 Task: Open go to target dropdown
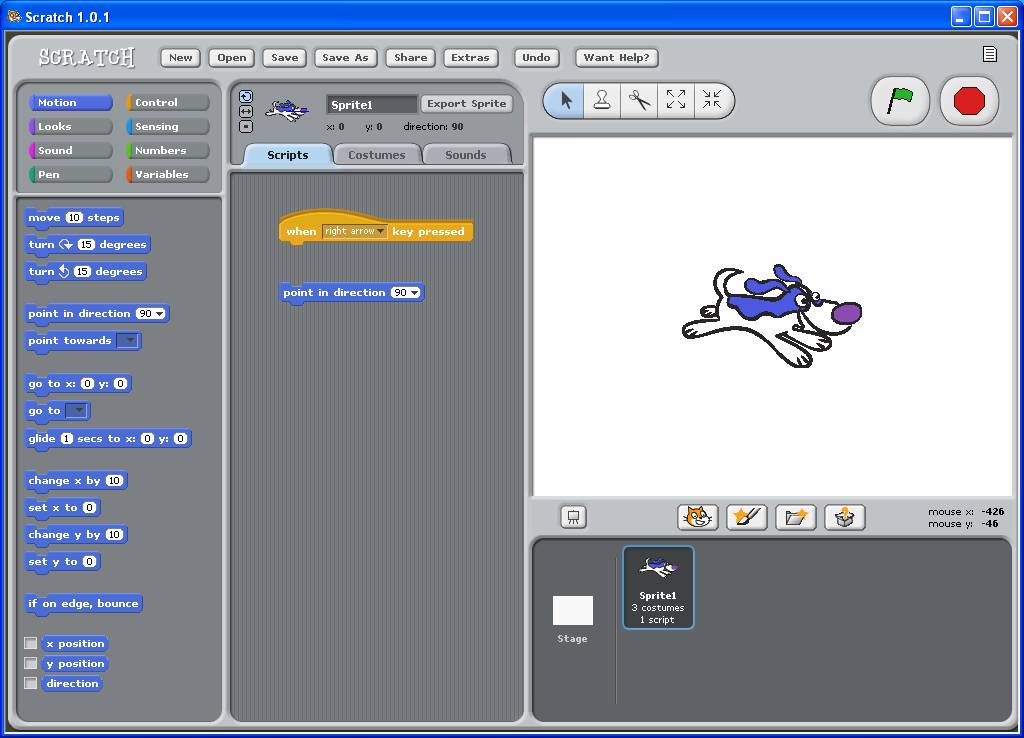(76, 410)
